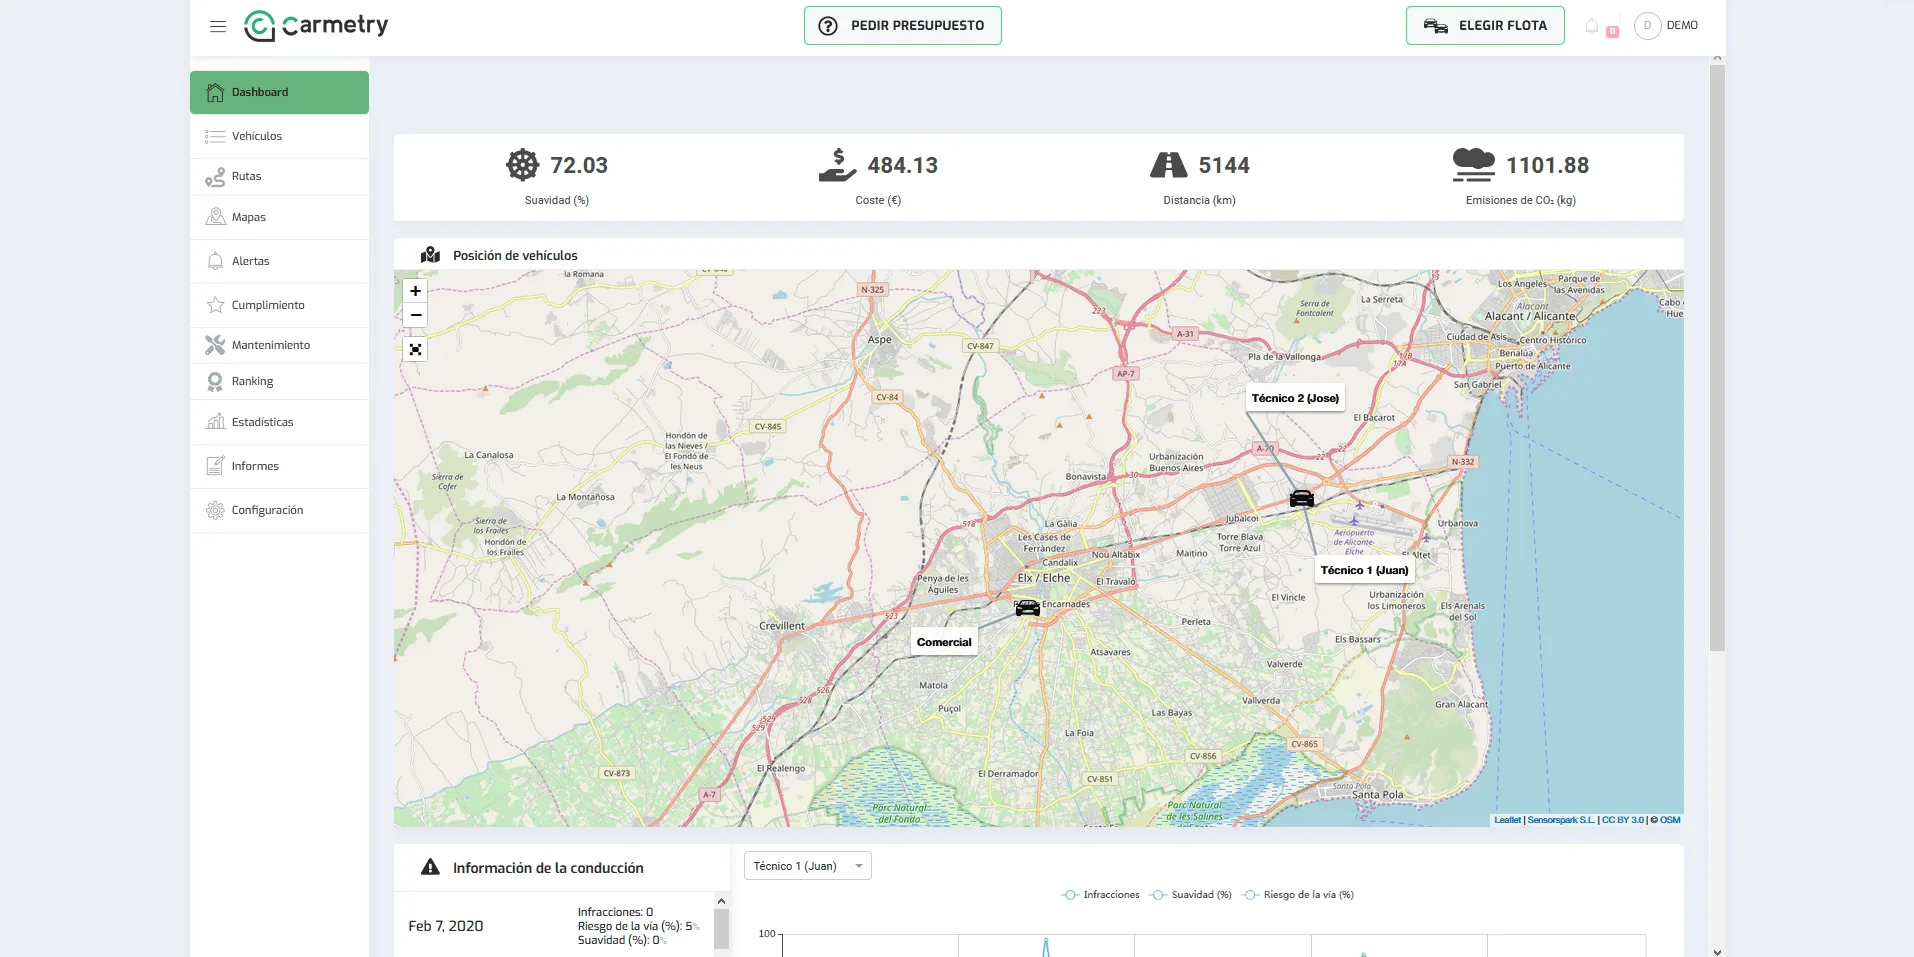Click the PEDIR PRESUPUESTO button
Viewport: 1914px width, 957px height.
902,26
